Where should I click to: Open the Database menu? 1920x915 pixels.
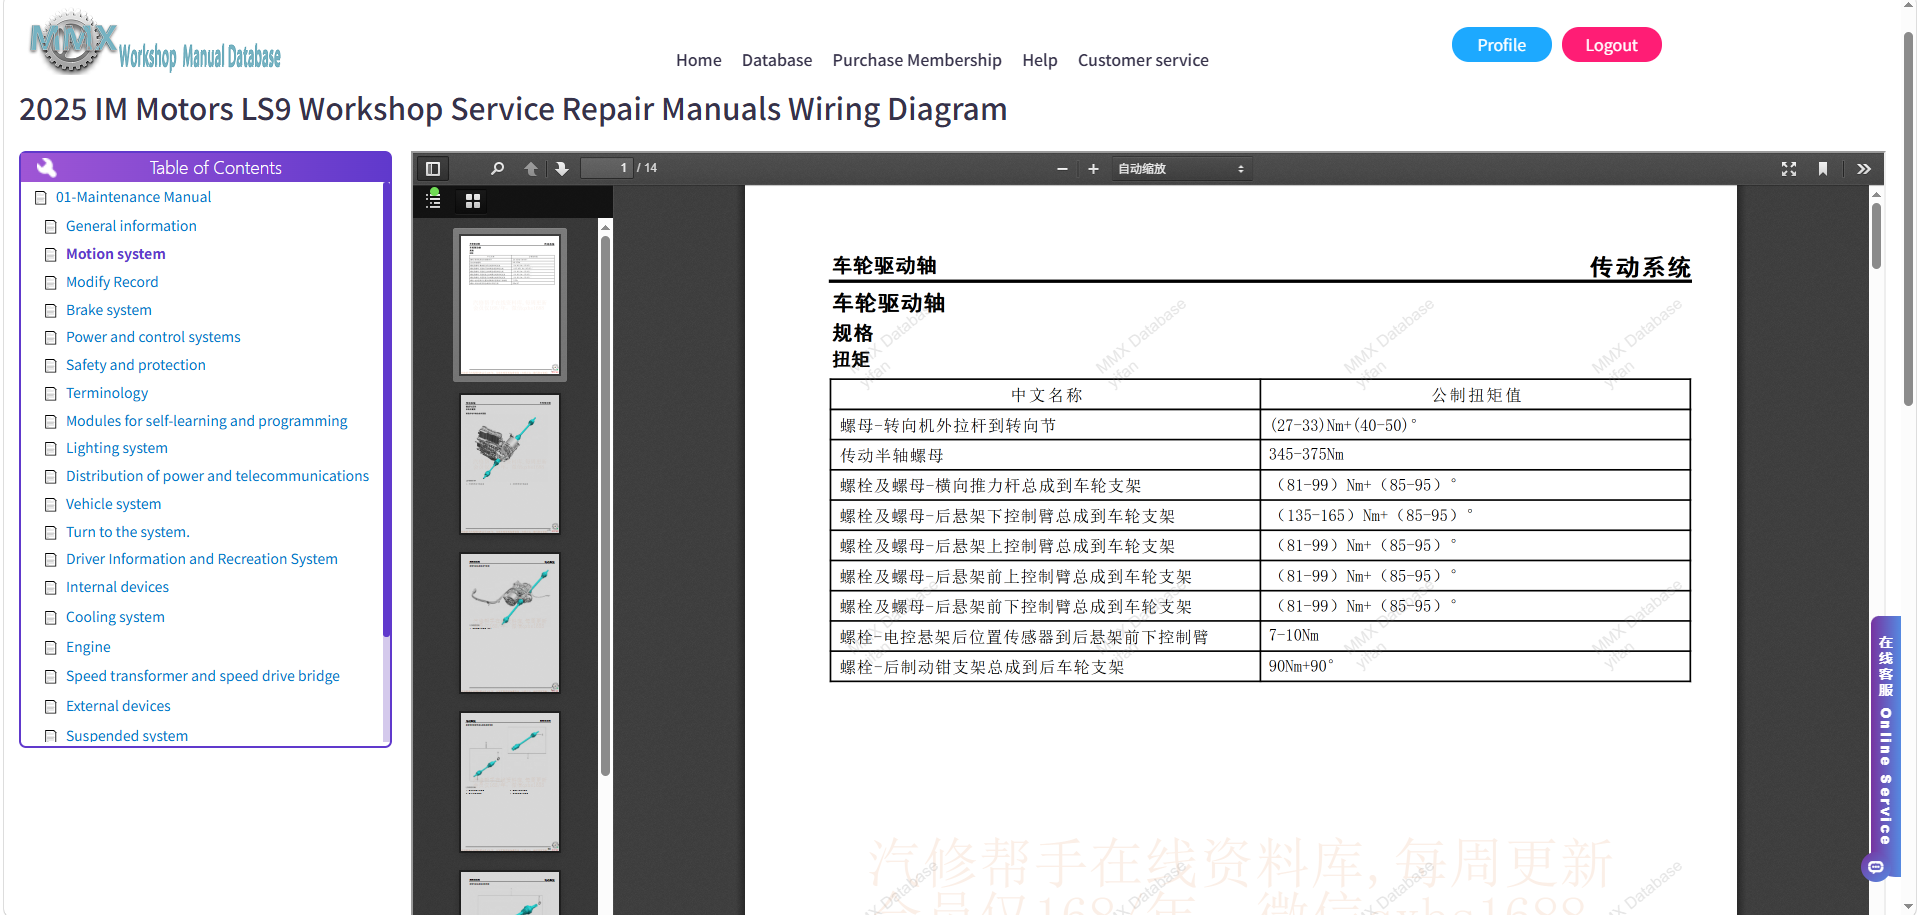777,60
